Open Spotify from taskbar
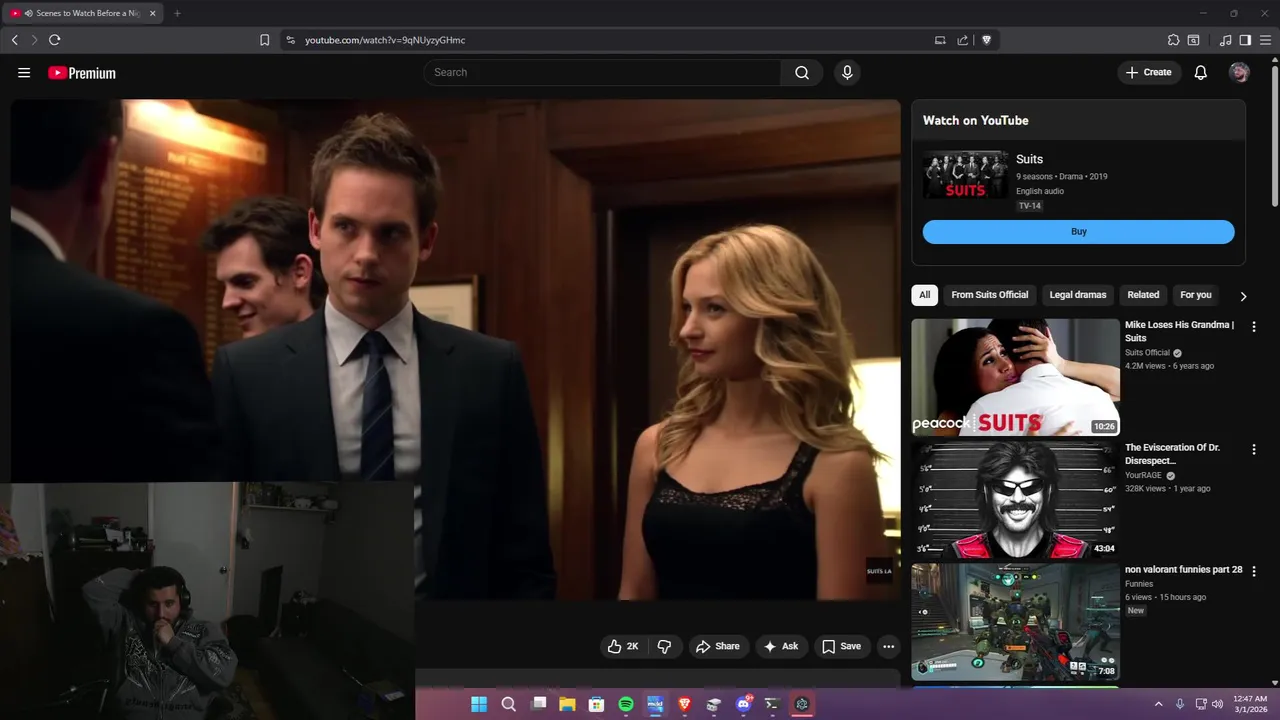 626,704
